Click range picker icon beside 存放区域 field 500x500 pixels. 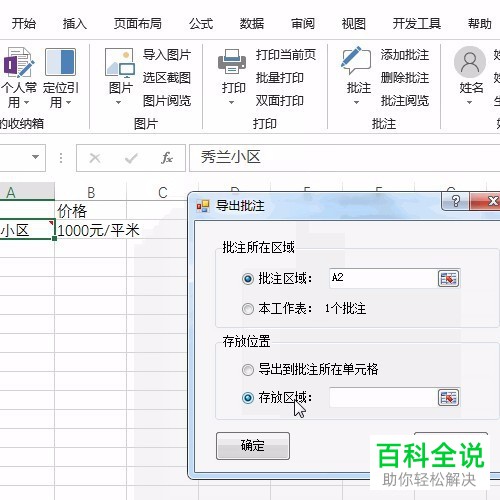(448, 397)
